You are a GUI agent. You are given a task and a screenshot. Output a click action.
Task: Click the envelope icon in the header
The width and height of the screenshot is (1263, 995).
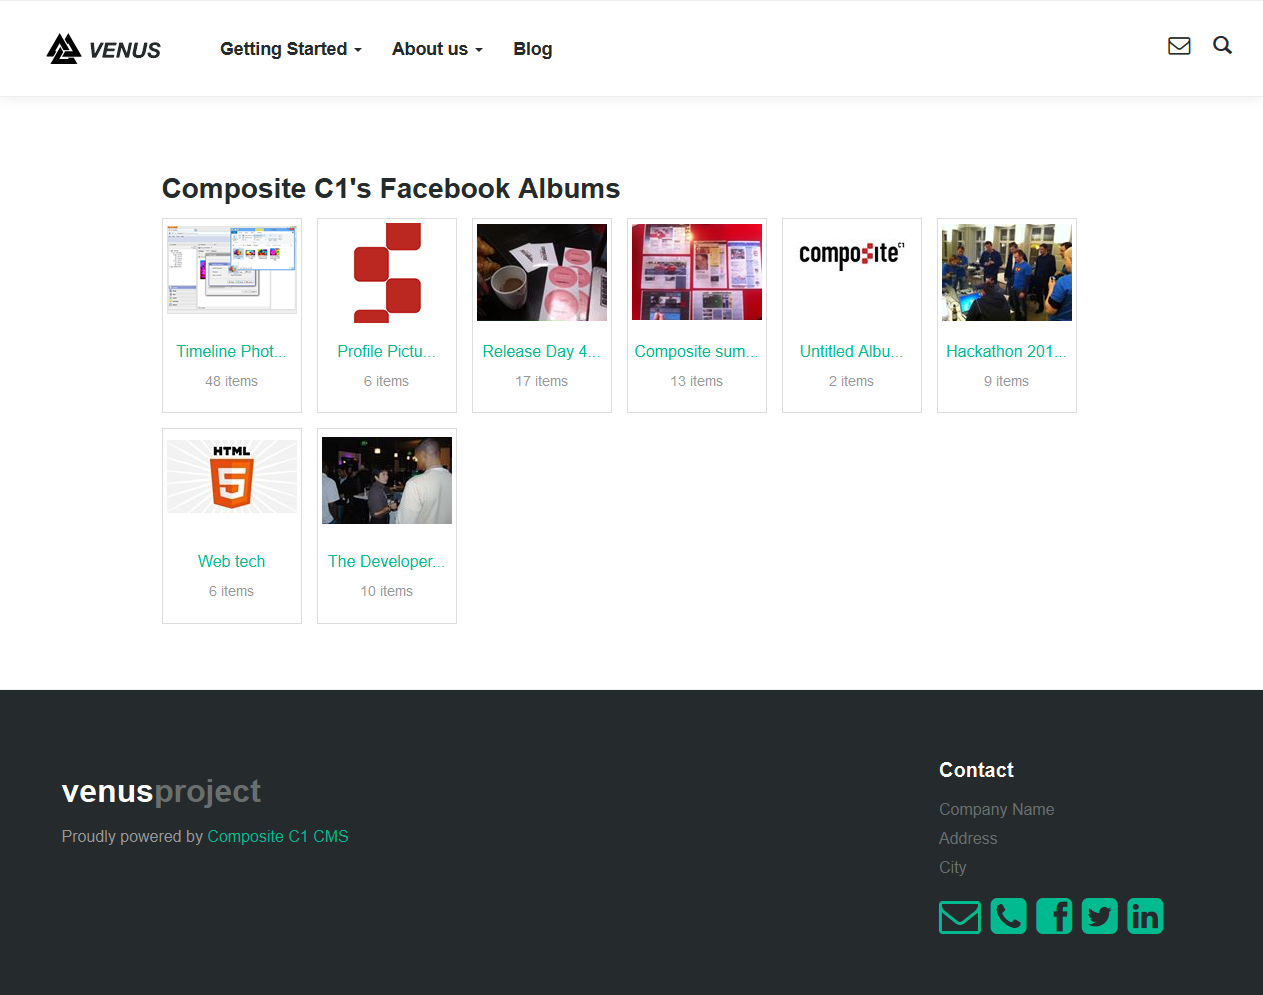pos(1179,46)
